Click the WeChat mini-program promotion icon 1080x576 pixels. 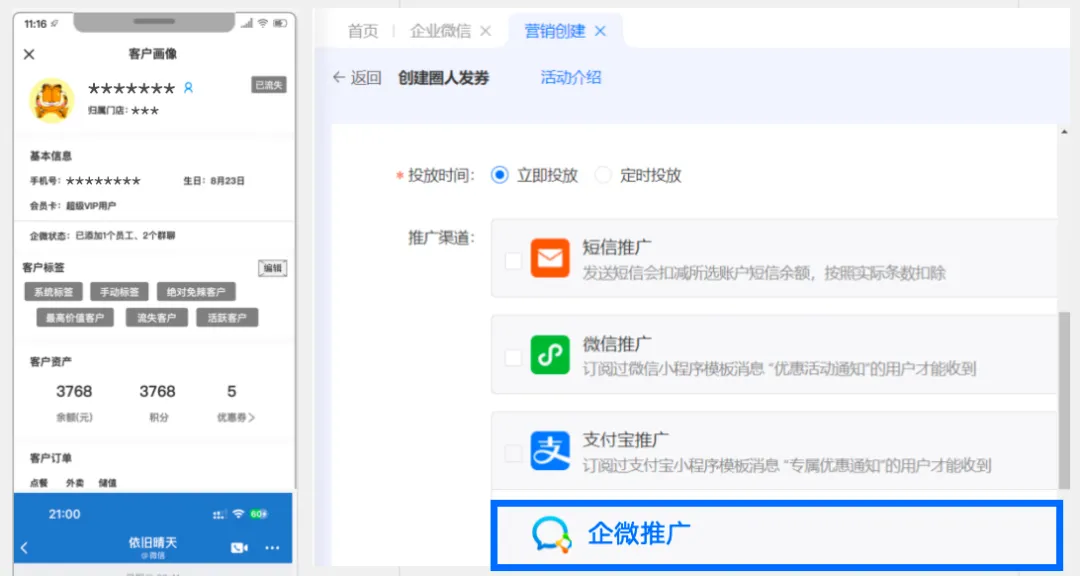549,355
